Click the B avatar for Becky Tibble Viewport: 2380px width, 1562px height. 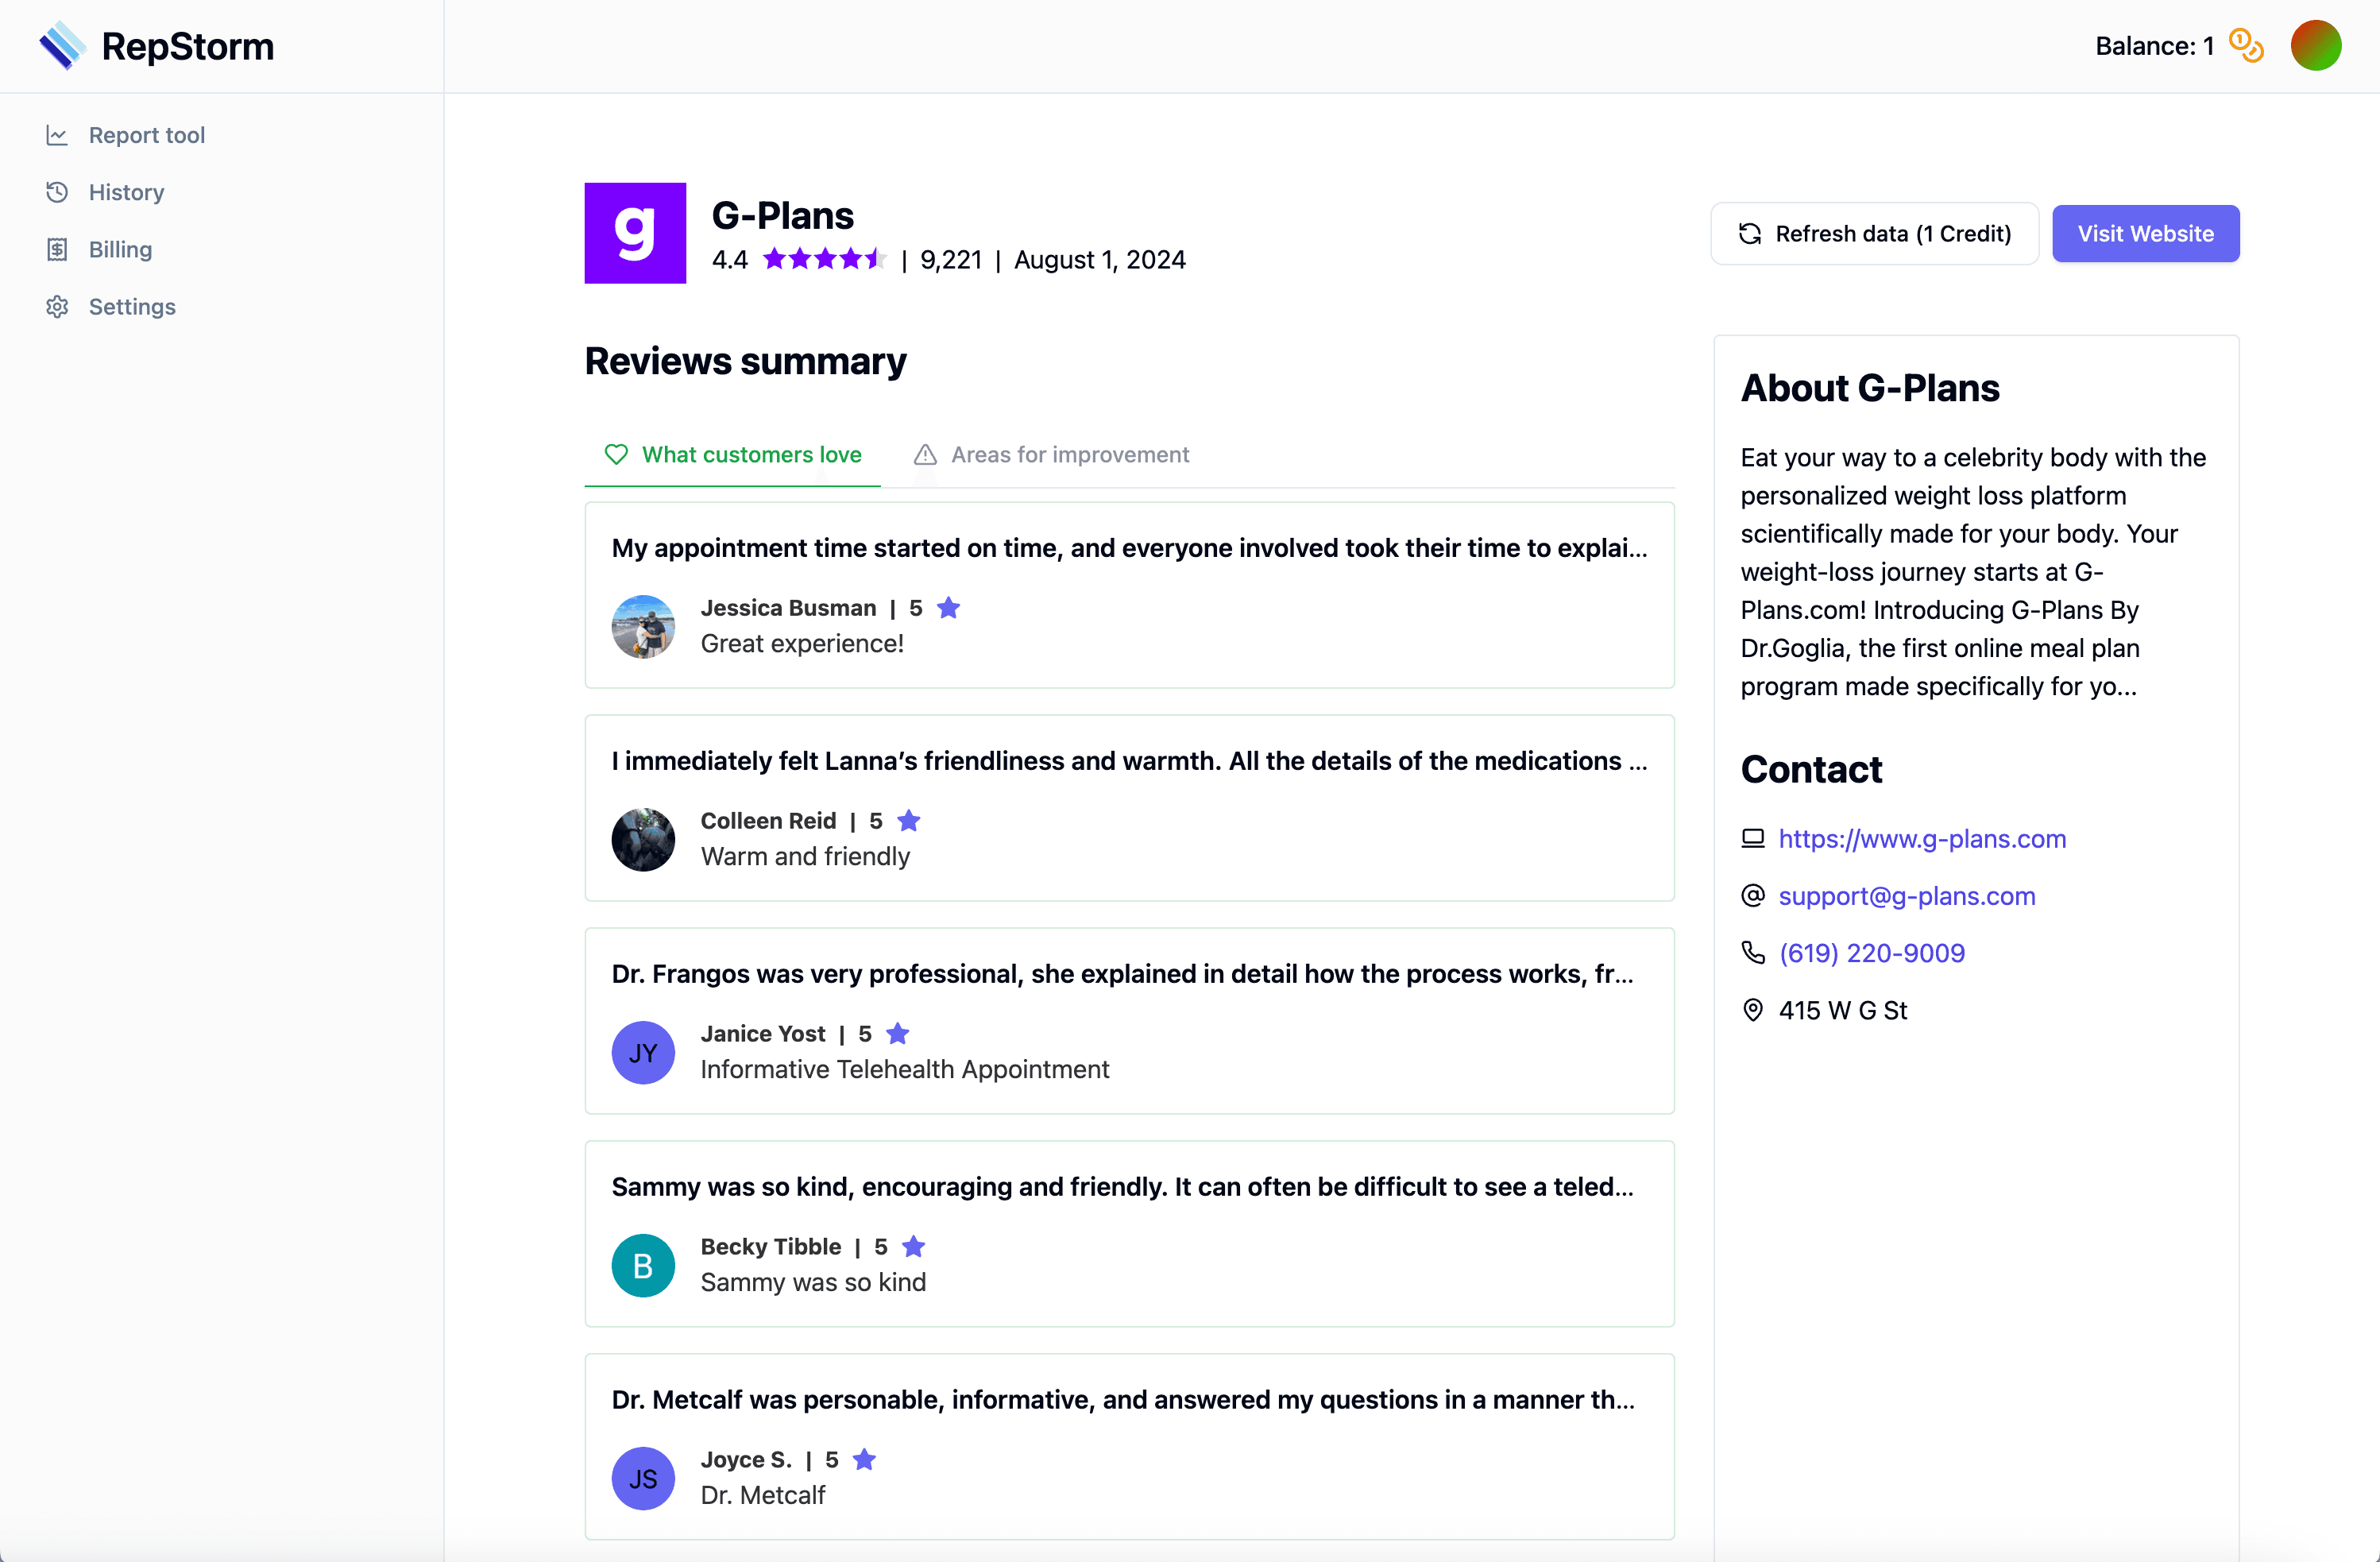point(643,1265)
